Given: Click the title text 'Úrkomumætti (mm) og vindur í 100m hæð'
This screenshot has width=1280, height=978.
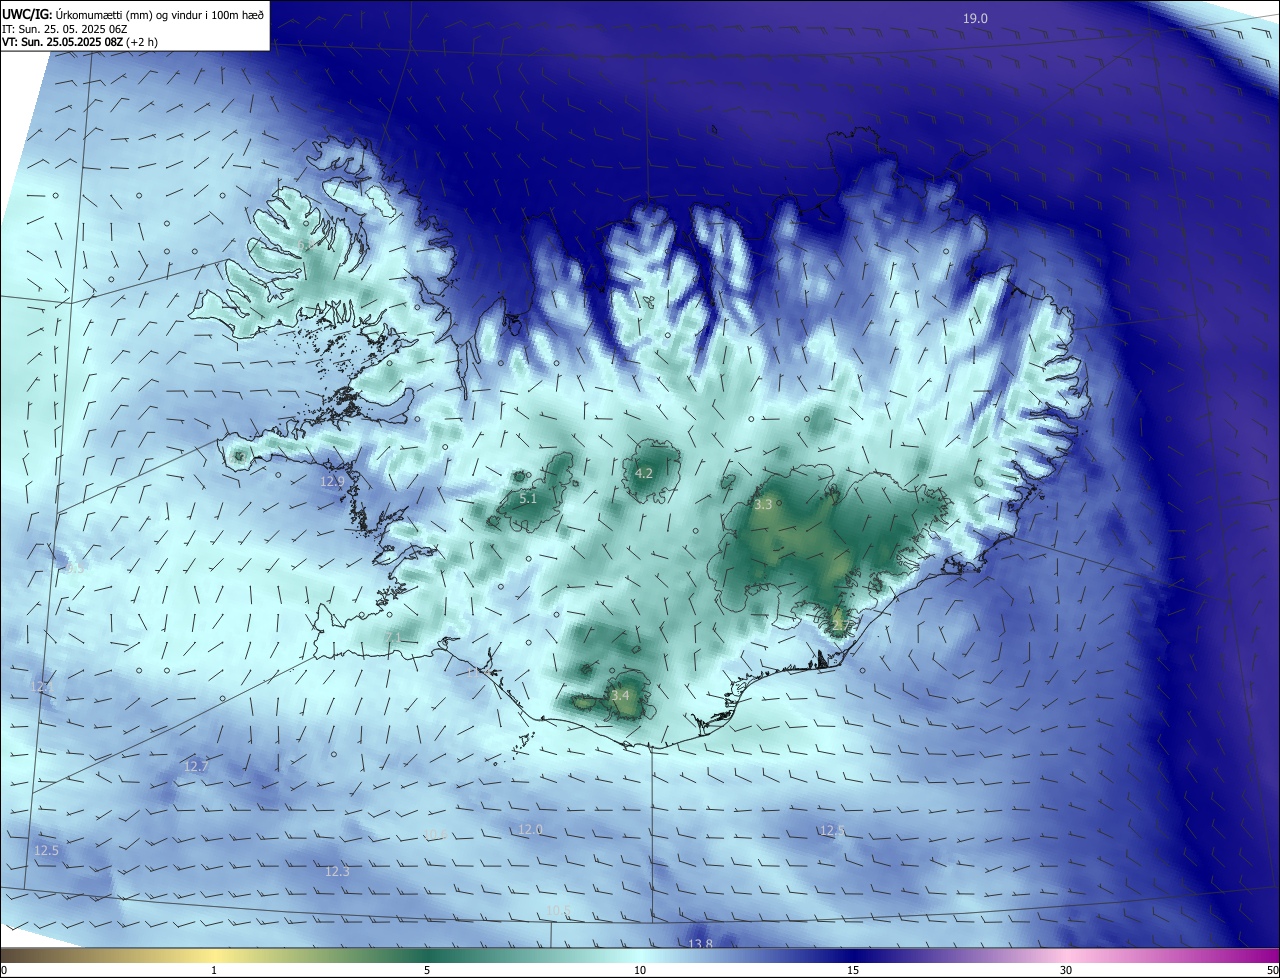Looking at the screenshot, I should [x=160, y=14].
